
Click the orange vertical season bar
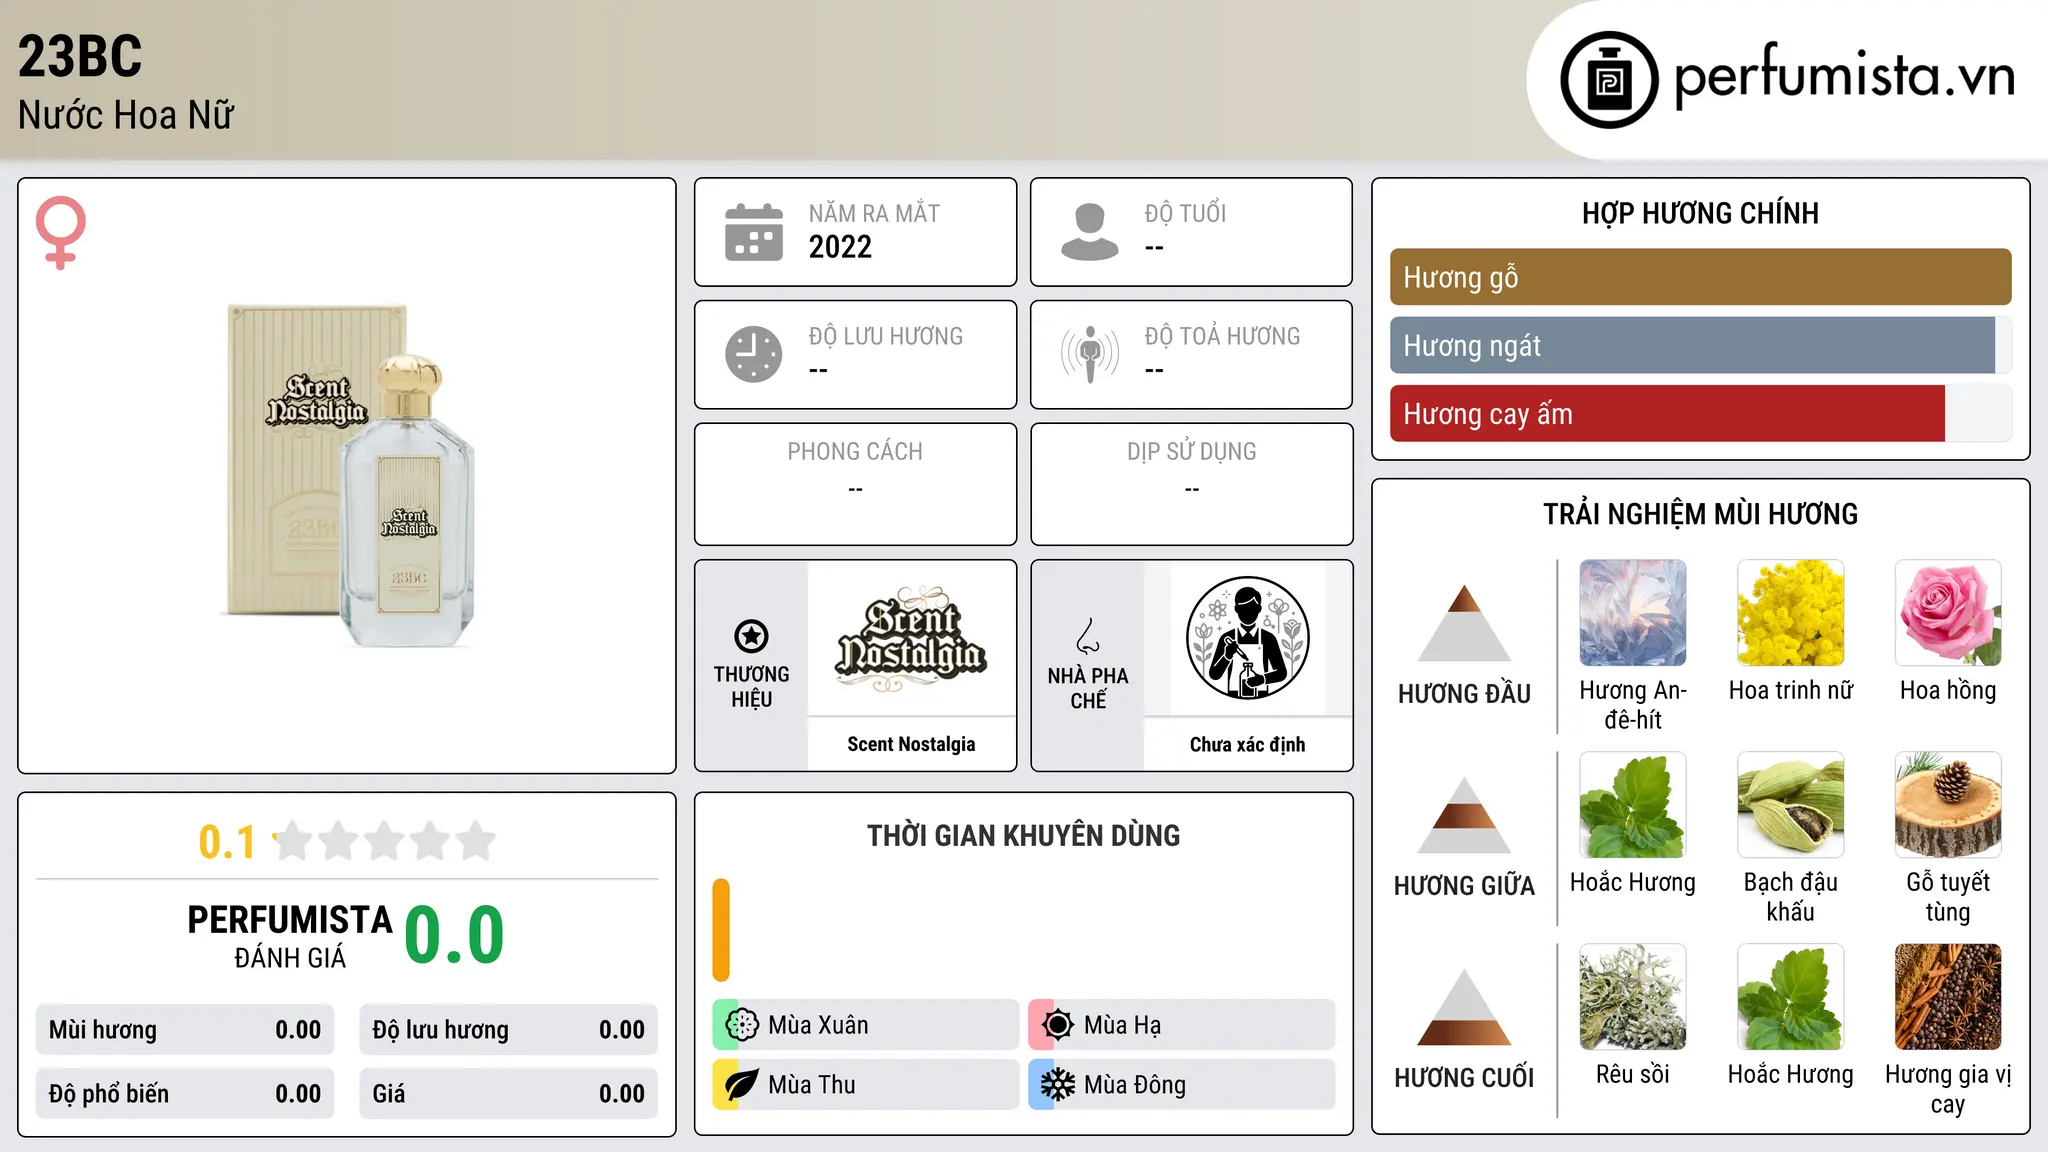point(721,930)
